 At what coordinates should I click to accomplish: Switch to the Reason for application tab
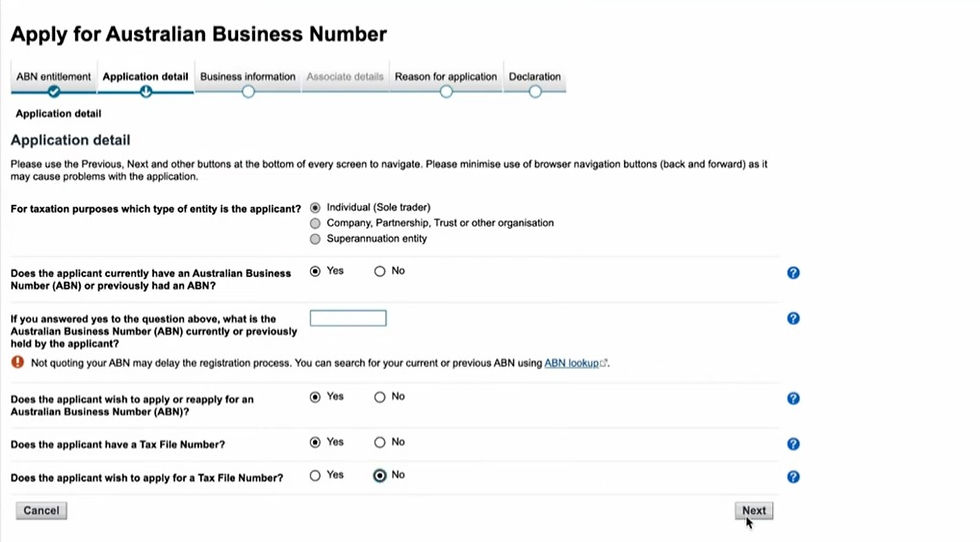[x=446, y=76]
